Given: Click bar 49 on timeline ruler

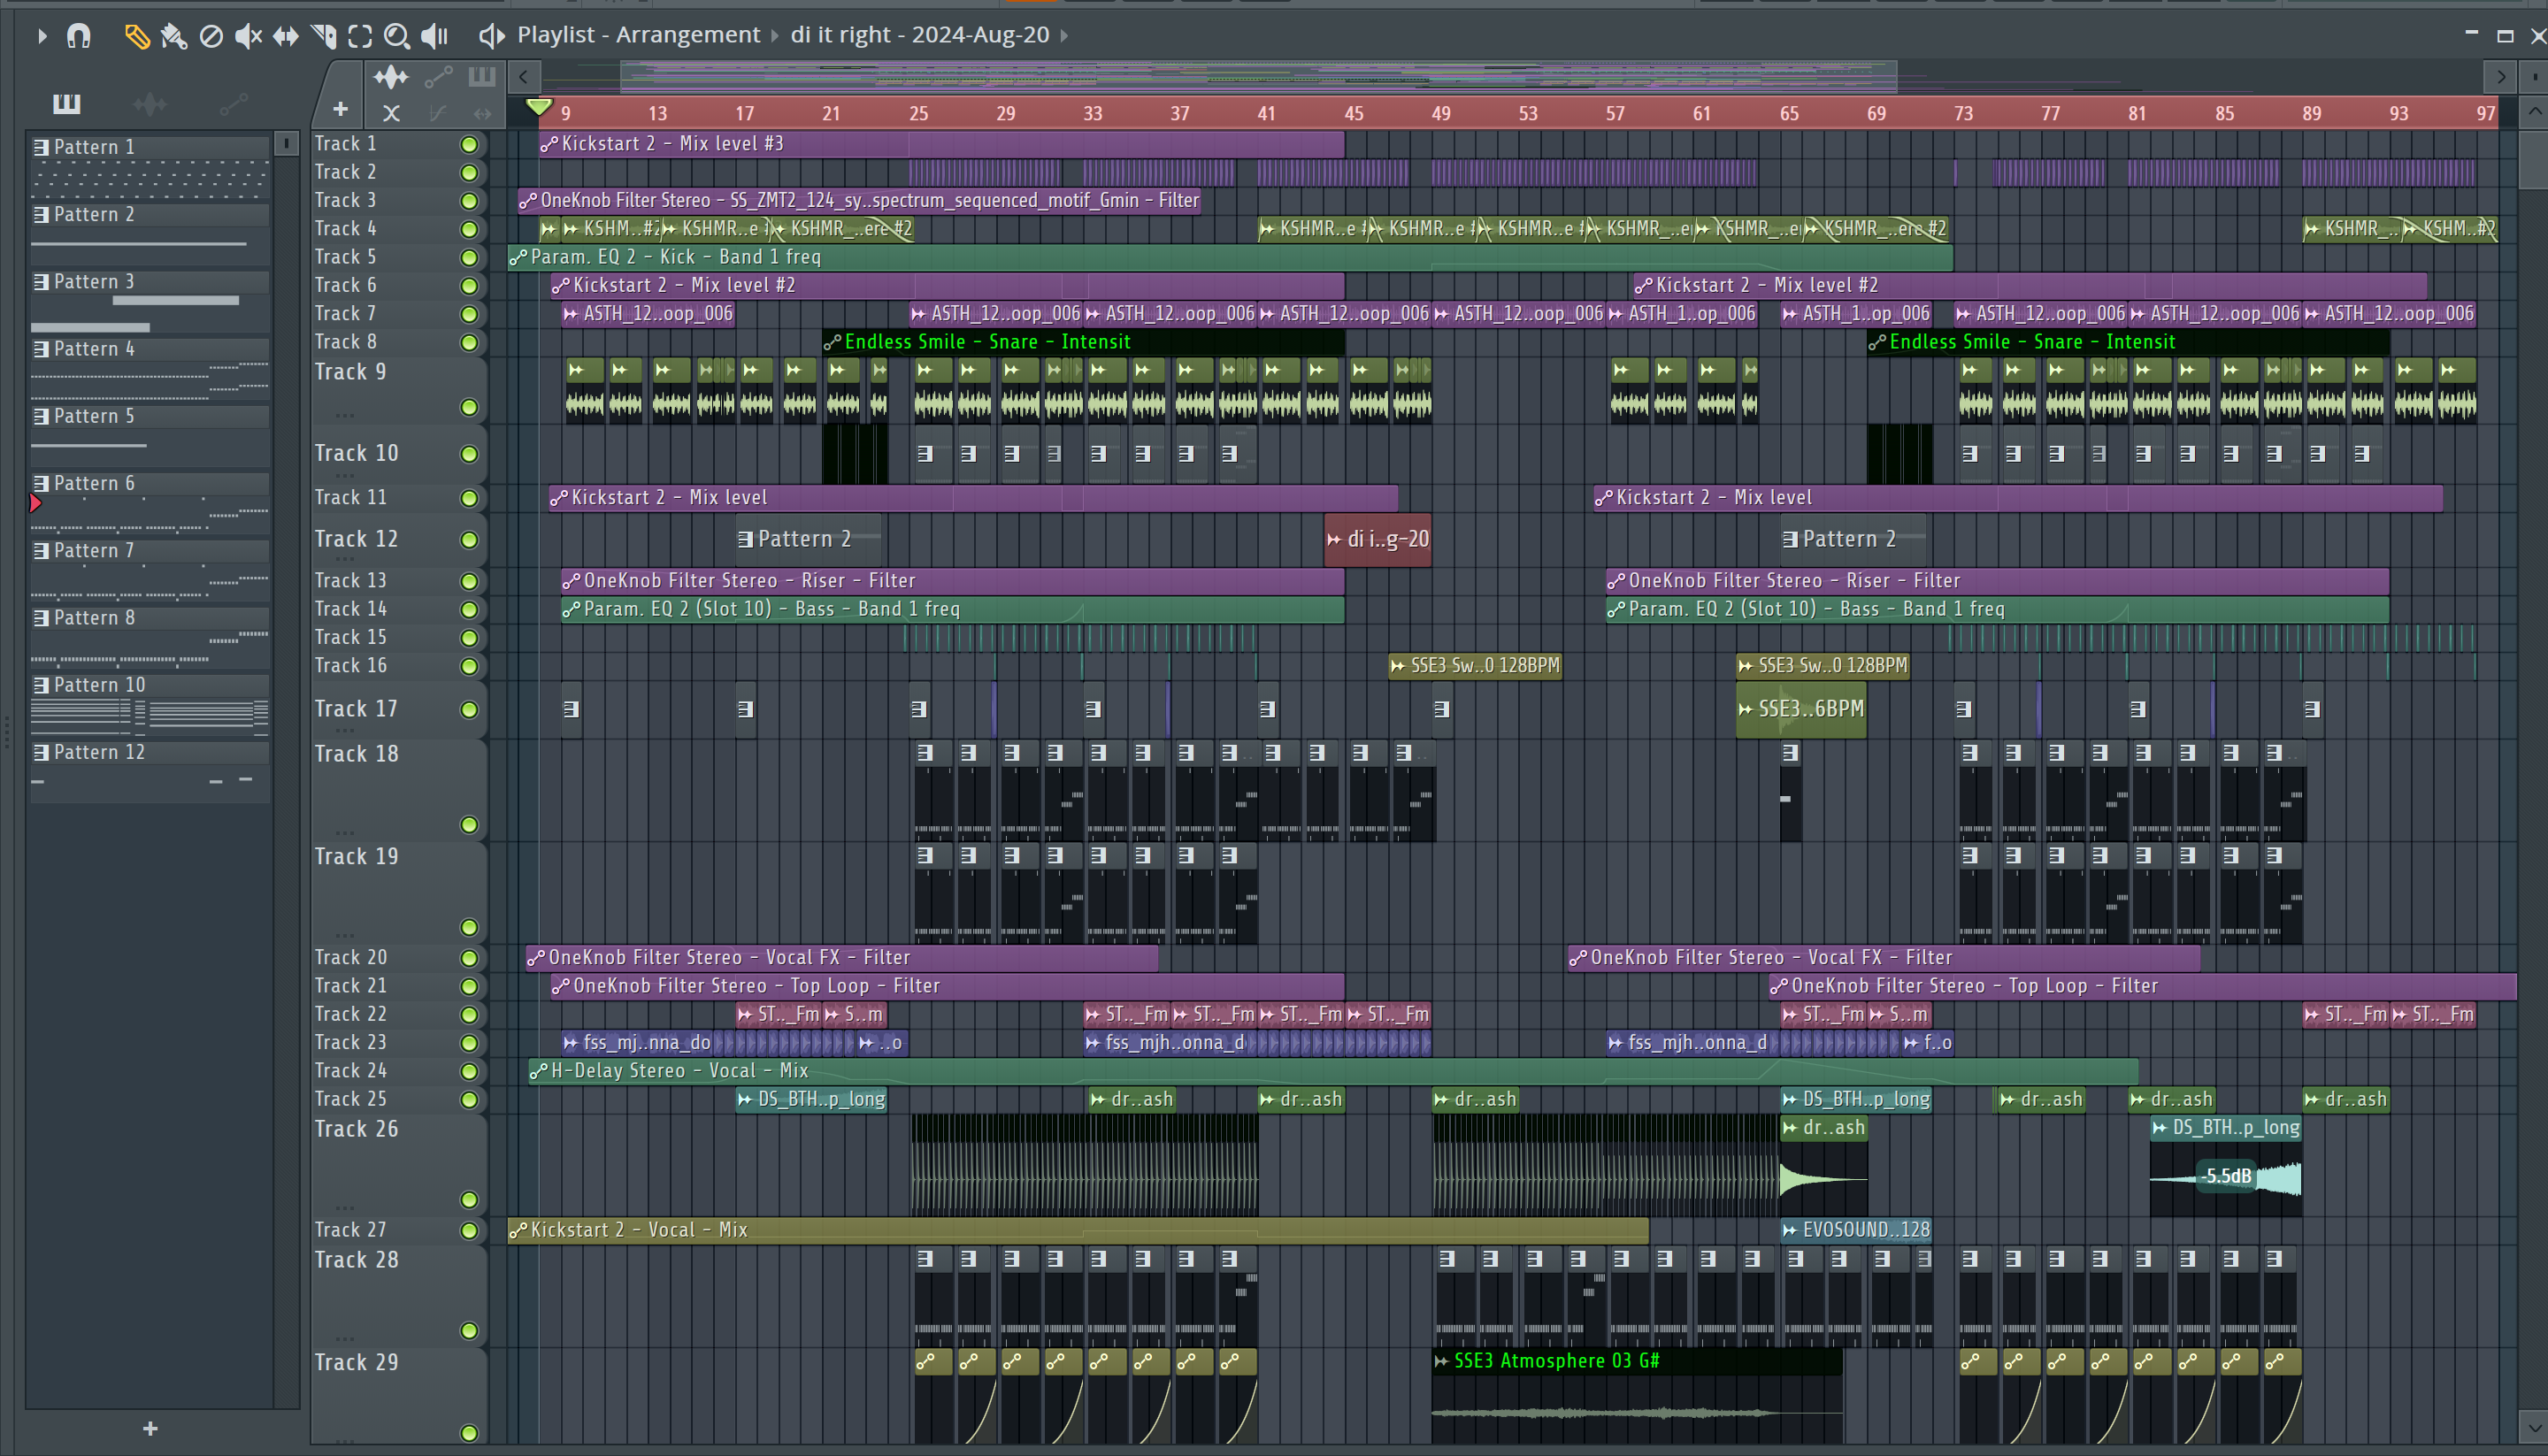Looking at the screenshot, I should pyautogui.click(x=1441, y=113).
